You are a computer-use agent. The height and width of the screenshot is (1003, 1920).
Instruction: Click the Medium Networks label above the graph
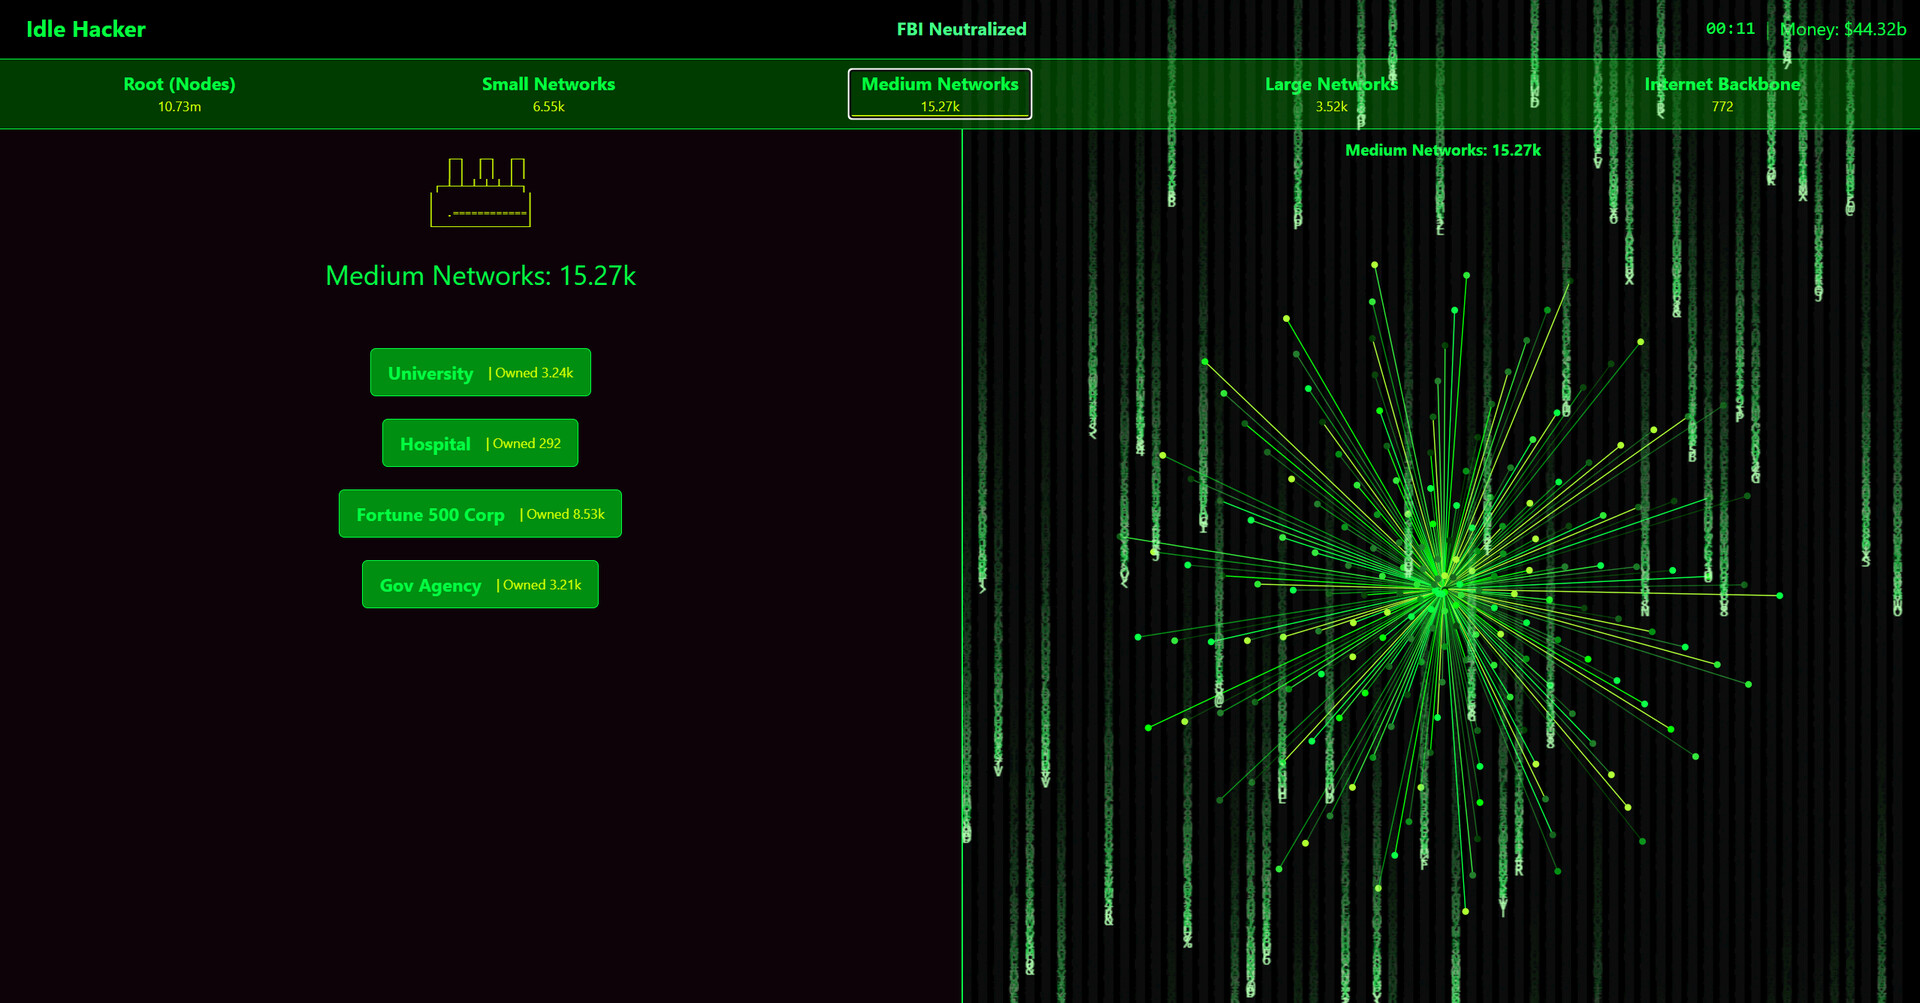coord(1442,150)
